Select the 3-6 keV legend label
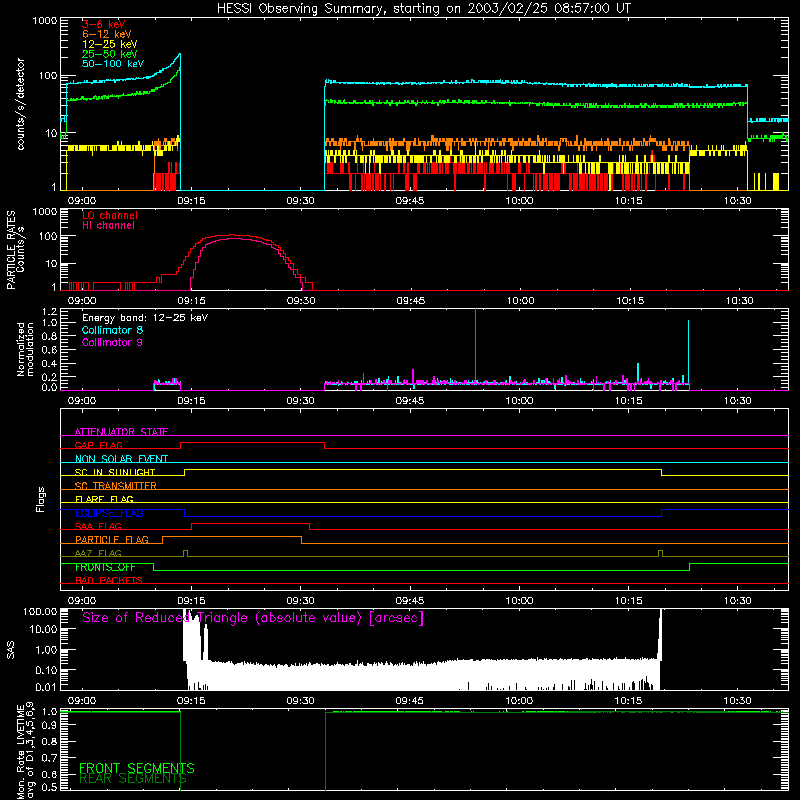 point(103,24)
